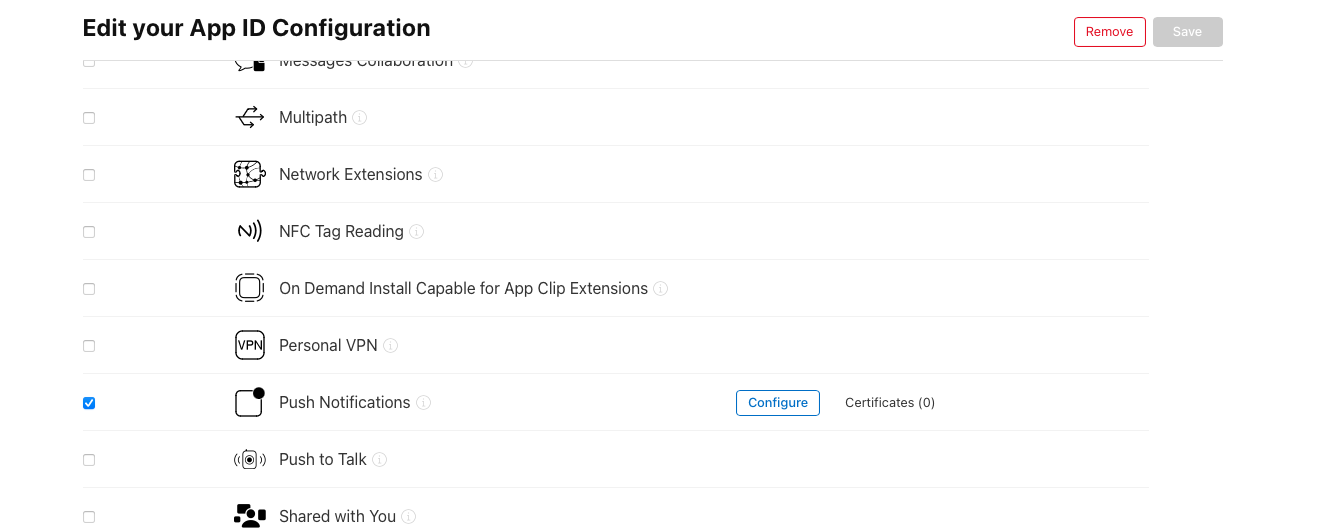Uncheck the Push Notifications checkbox
Screen dimensions: 1317x529
pos(89,403)
